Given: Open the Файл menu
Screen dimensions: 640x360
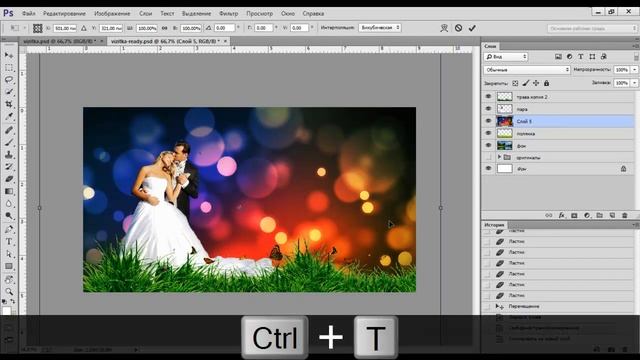Looking at the screenshot, I should 29,13.
